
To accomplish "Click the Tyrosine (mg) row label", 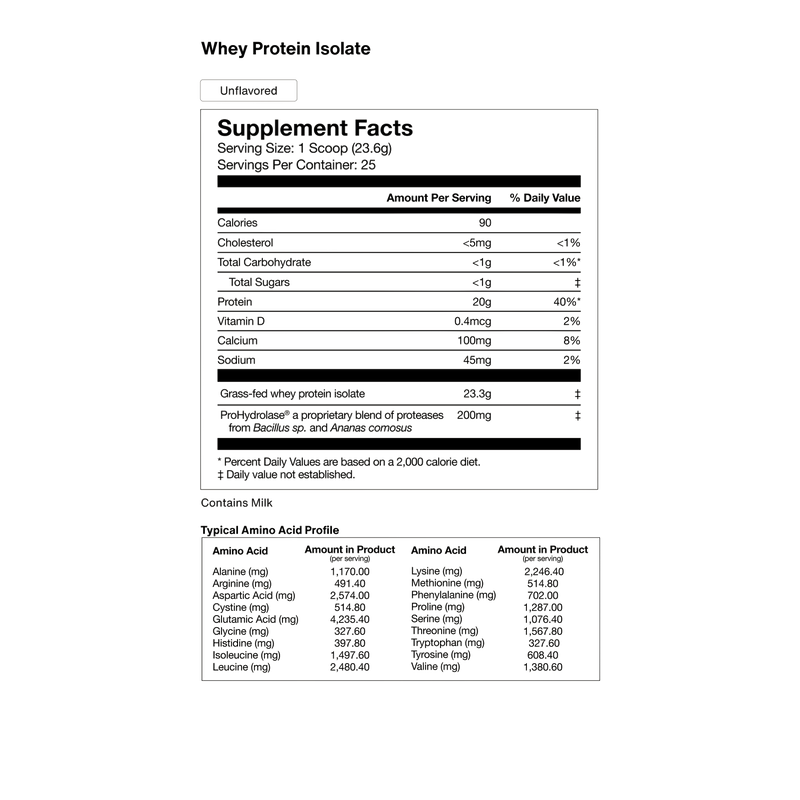I will [441, 655].
